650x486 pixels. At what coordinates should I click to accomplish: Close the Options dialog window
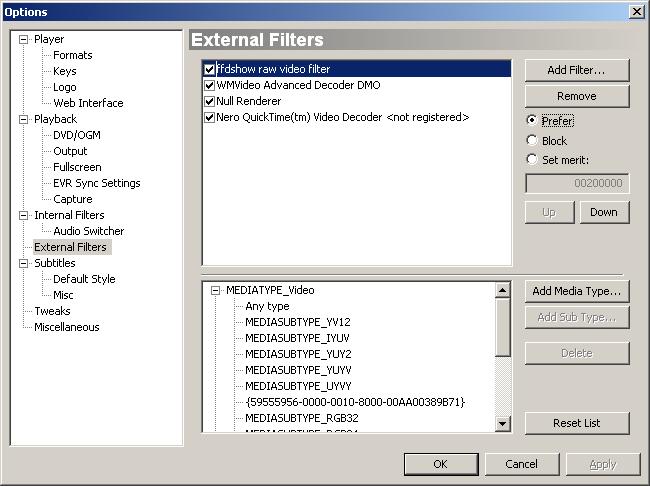tap(636, 11)
